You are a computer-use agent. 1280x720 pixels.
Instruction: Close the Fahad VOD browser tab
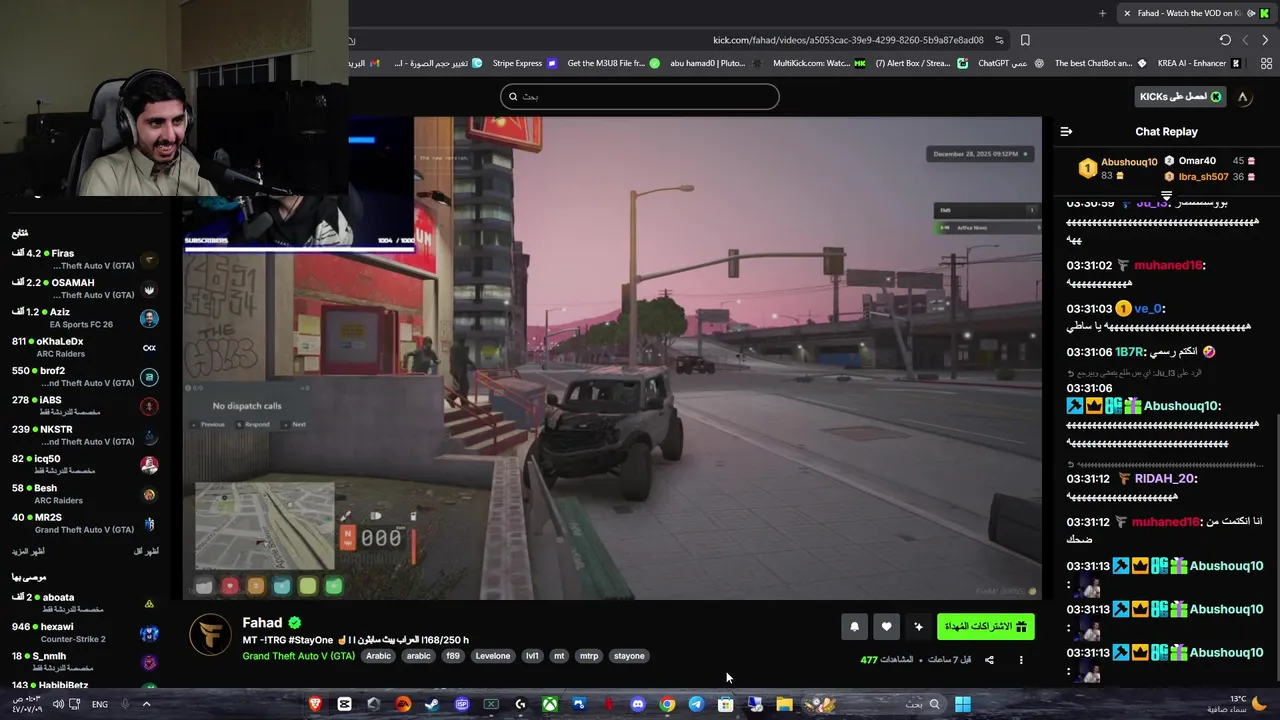[x=1127, y=13]
